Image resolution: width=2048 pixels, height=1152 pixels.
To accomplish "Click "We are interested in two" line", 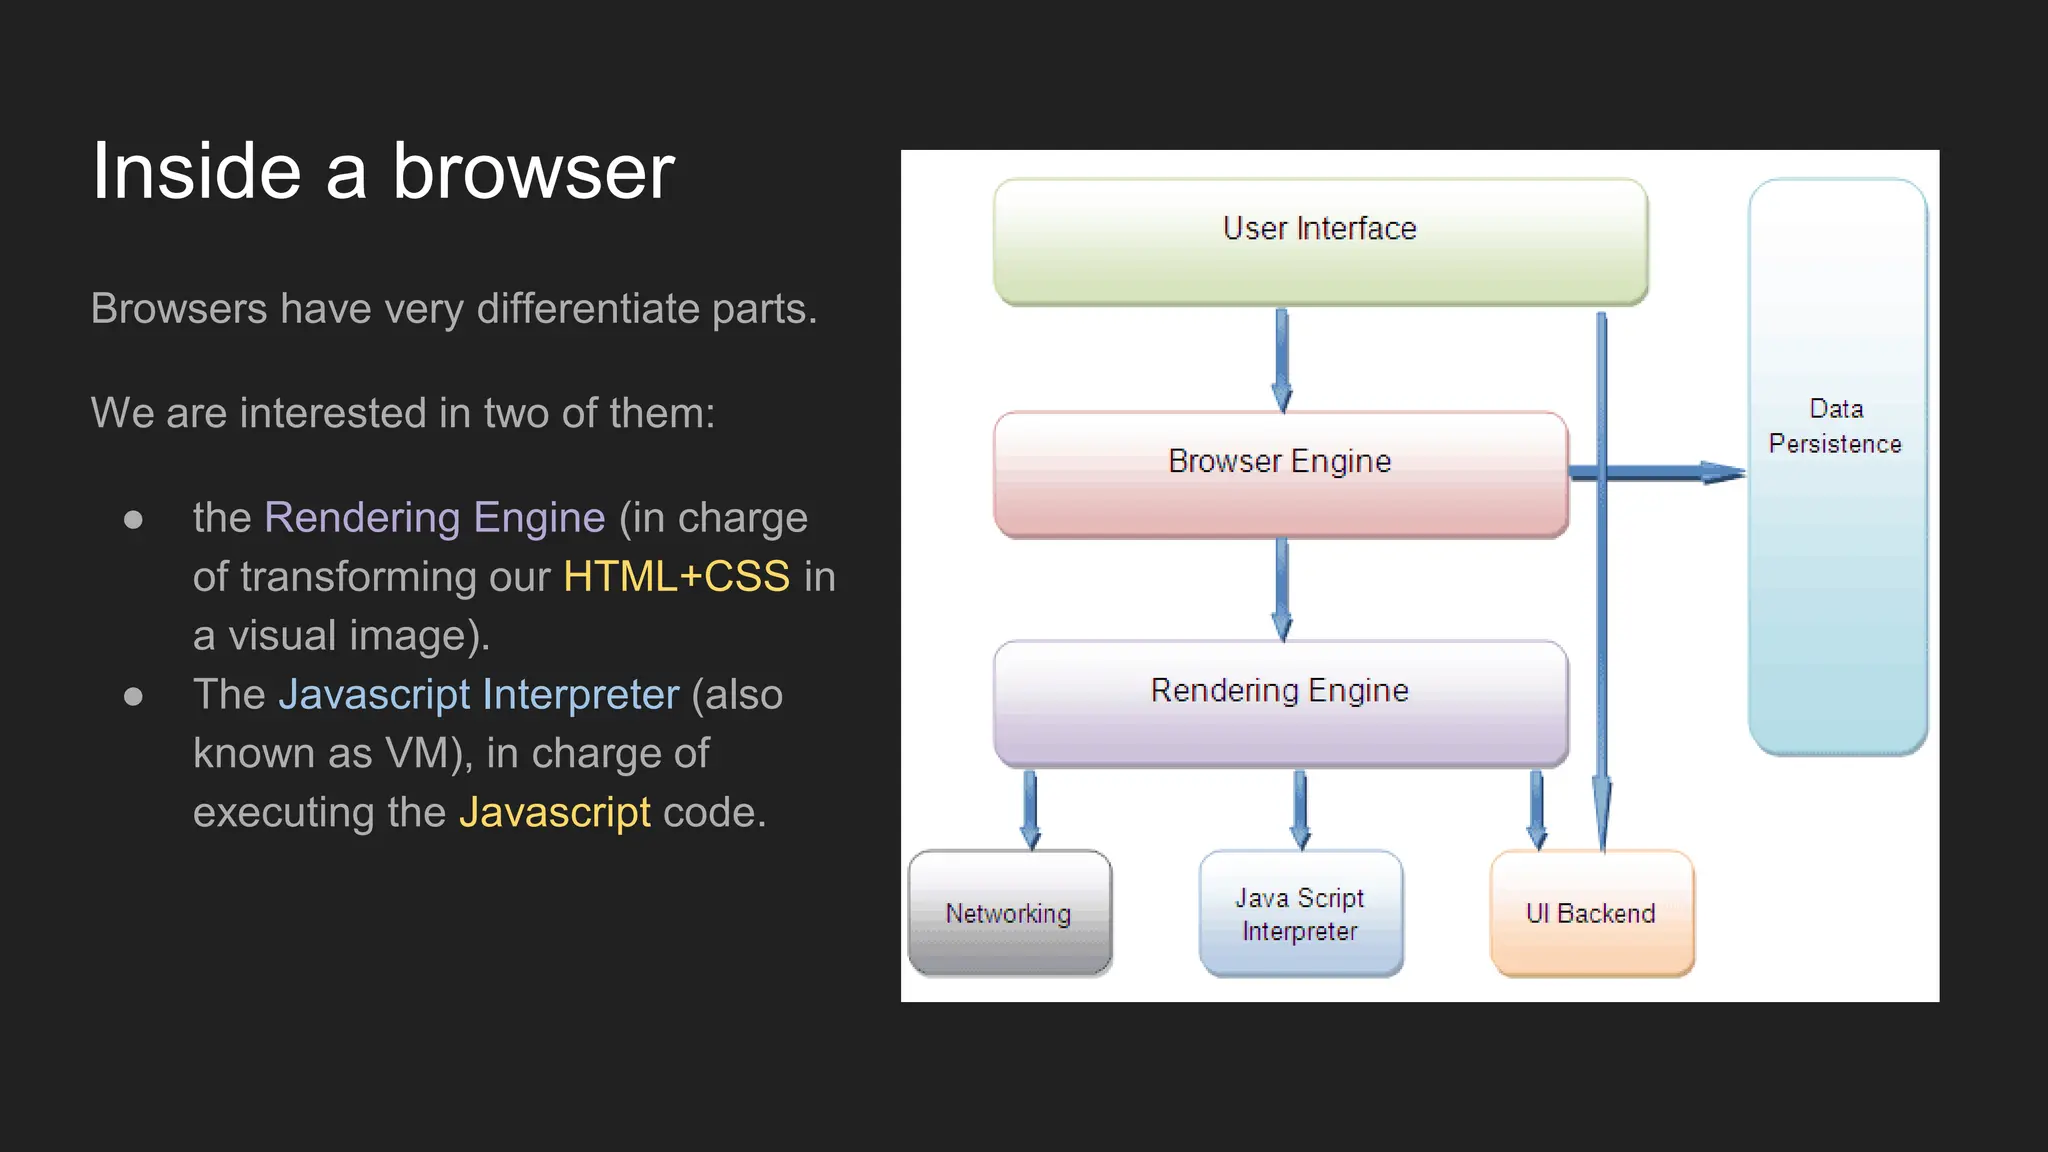I will (402, 413).
